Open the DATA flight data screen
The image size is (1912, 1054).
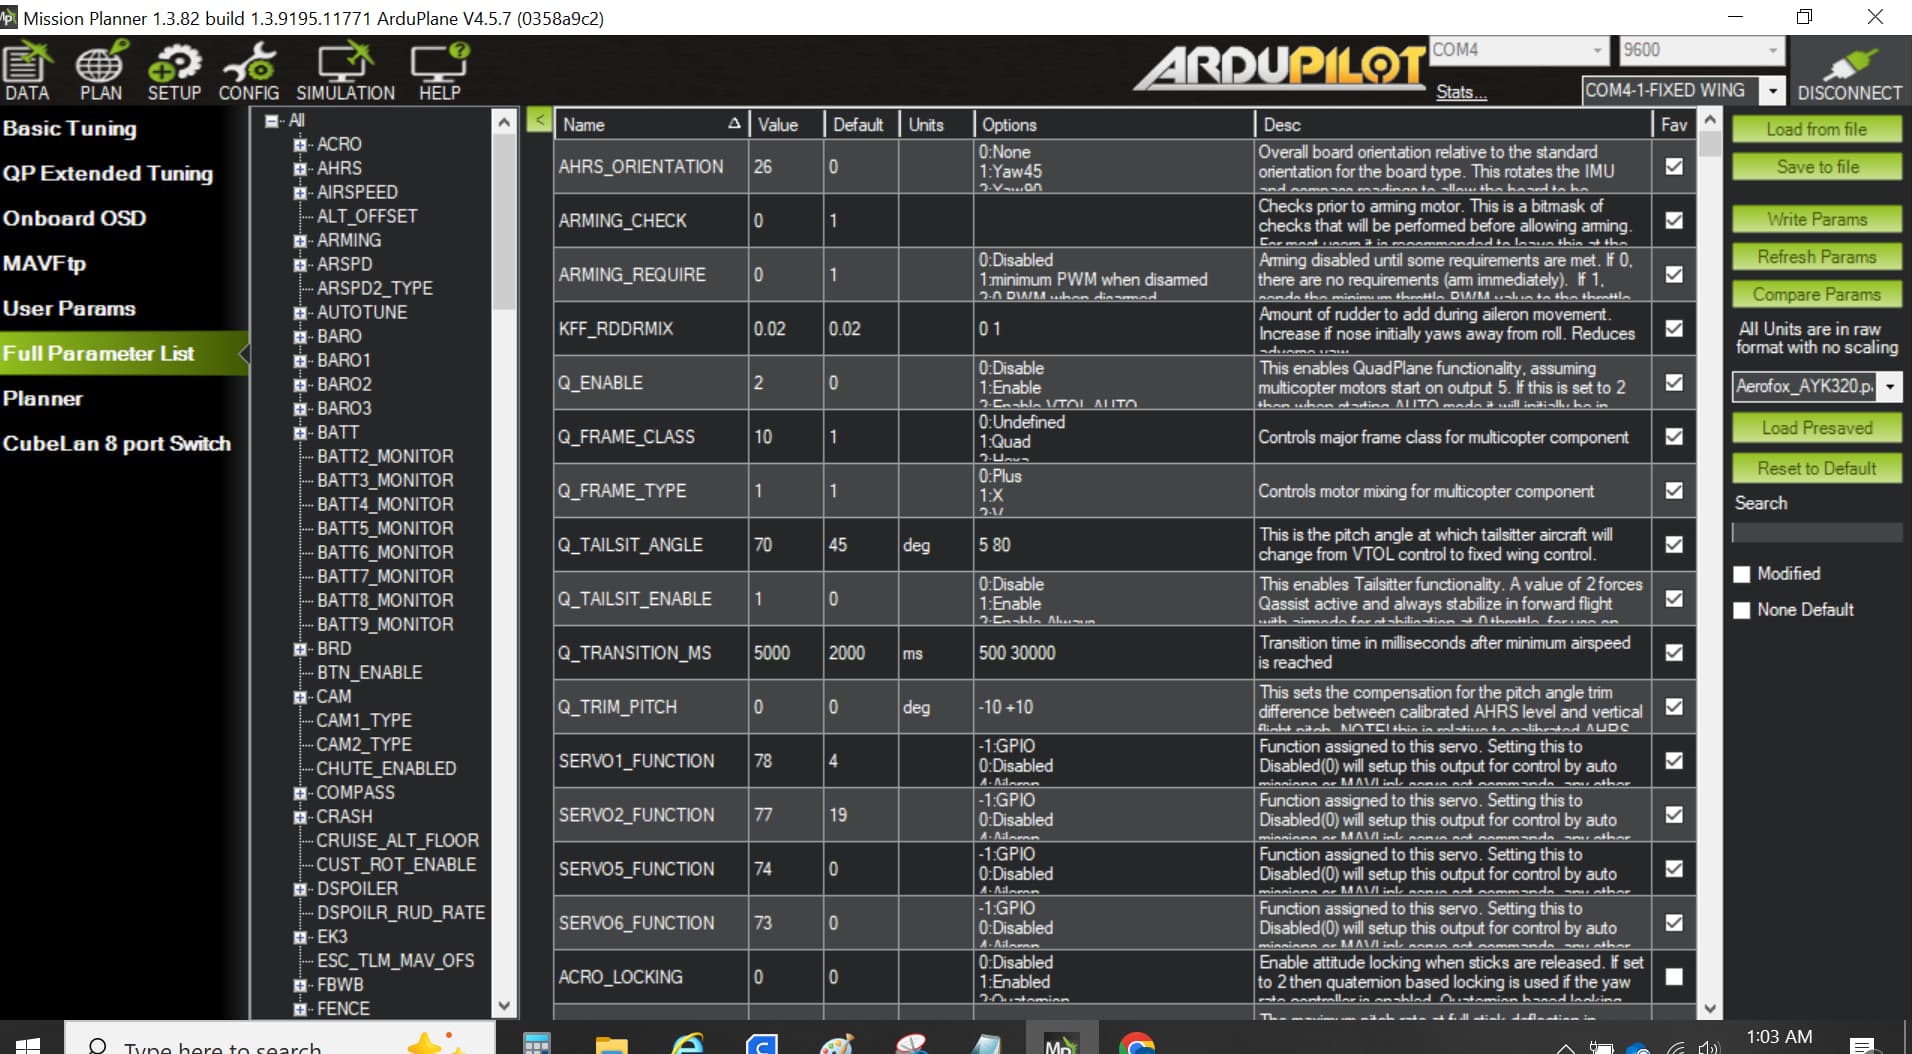pos(27,72)
